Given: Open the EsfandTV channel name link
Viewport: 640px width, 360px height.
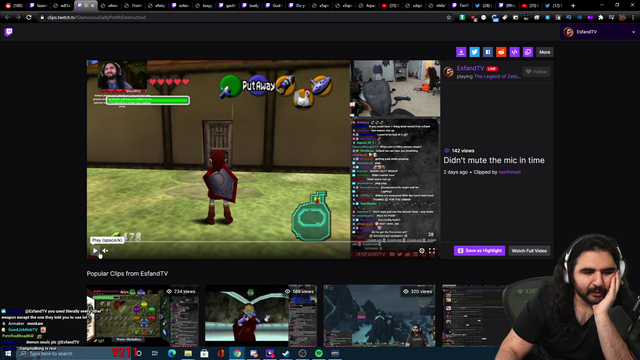Looking at the screenshot, I should coord(470,68).
